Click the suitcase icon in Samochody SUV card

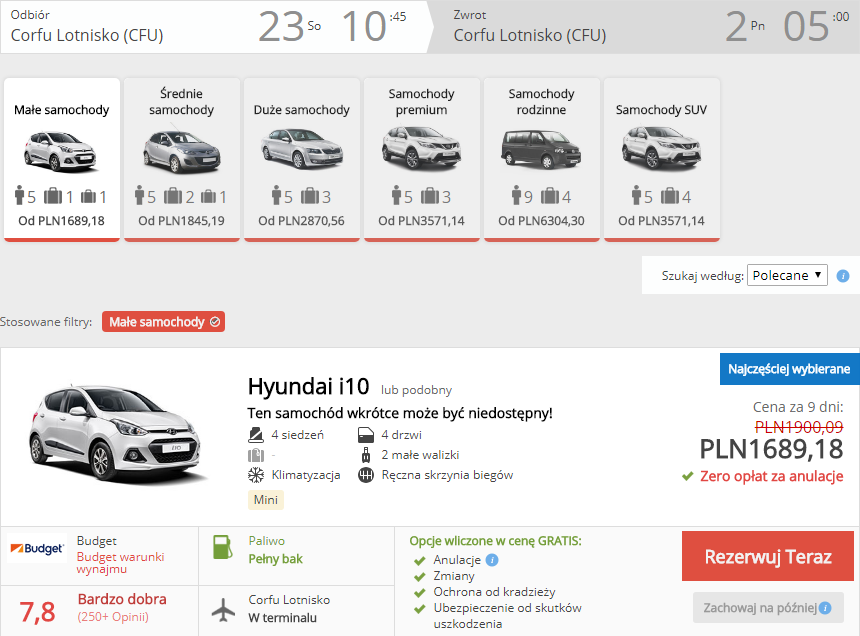pos(670,196)
